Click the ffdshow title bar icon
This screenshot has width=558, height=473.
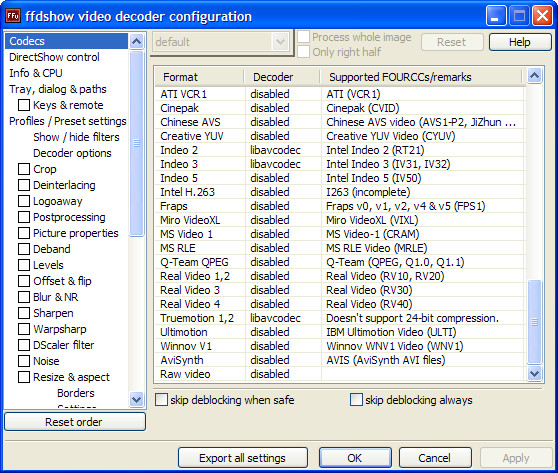[13, 16]
